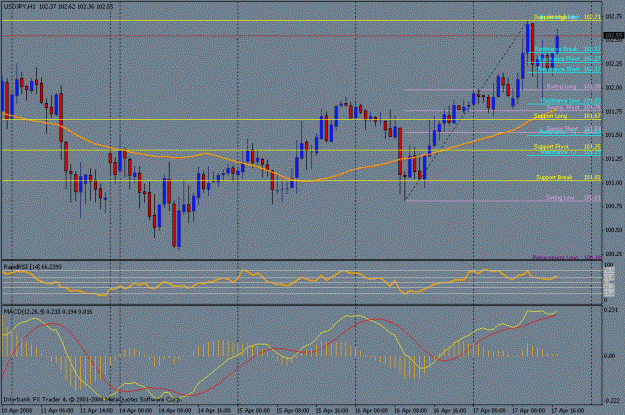625x415 pixels.
Task: Click the 100.75 price axis value
Action: [614, 206]
